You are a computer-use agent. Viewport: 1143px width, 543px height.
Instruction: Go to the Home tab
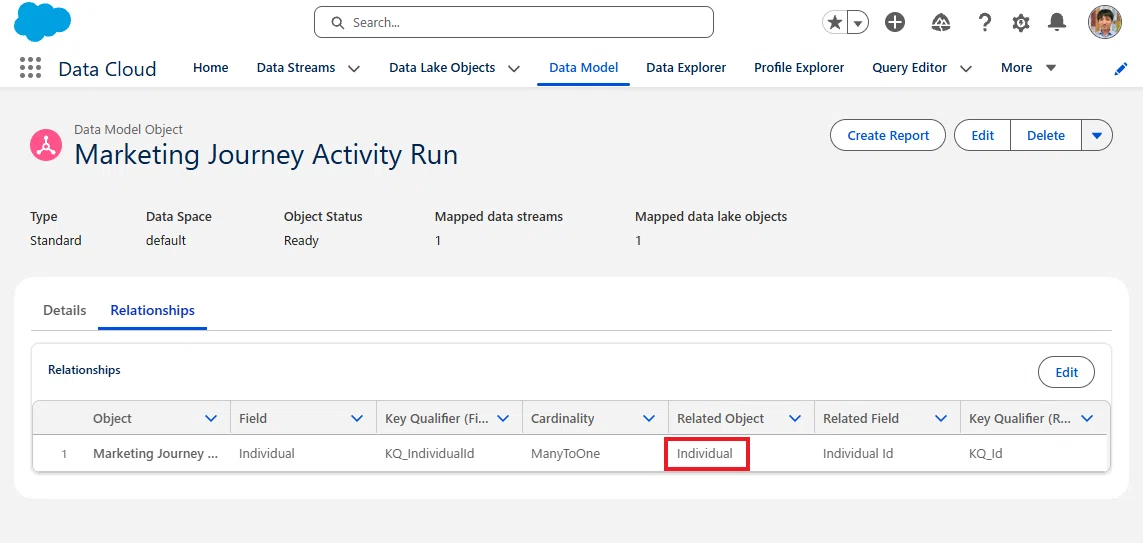pos(211,68)
